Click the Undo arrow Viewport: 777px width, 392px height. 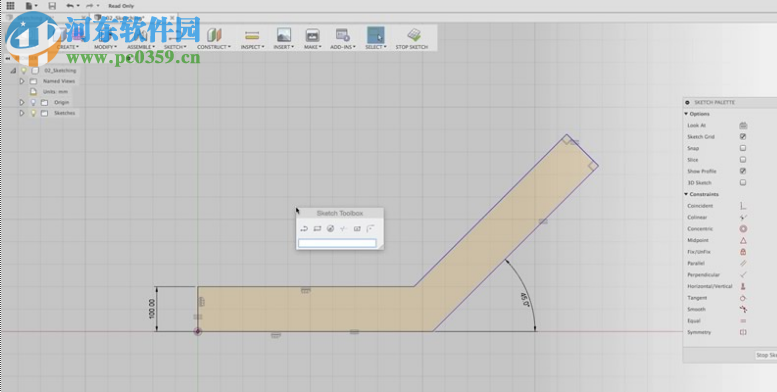tap(70, 6)
